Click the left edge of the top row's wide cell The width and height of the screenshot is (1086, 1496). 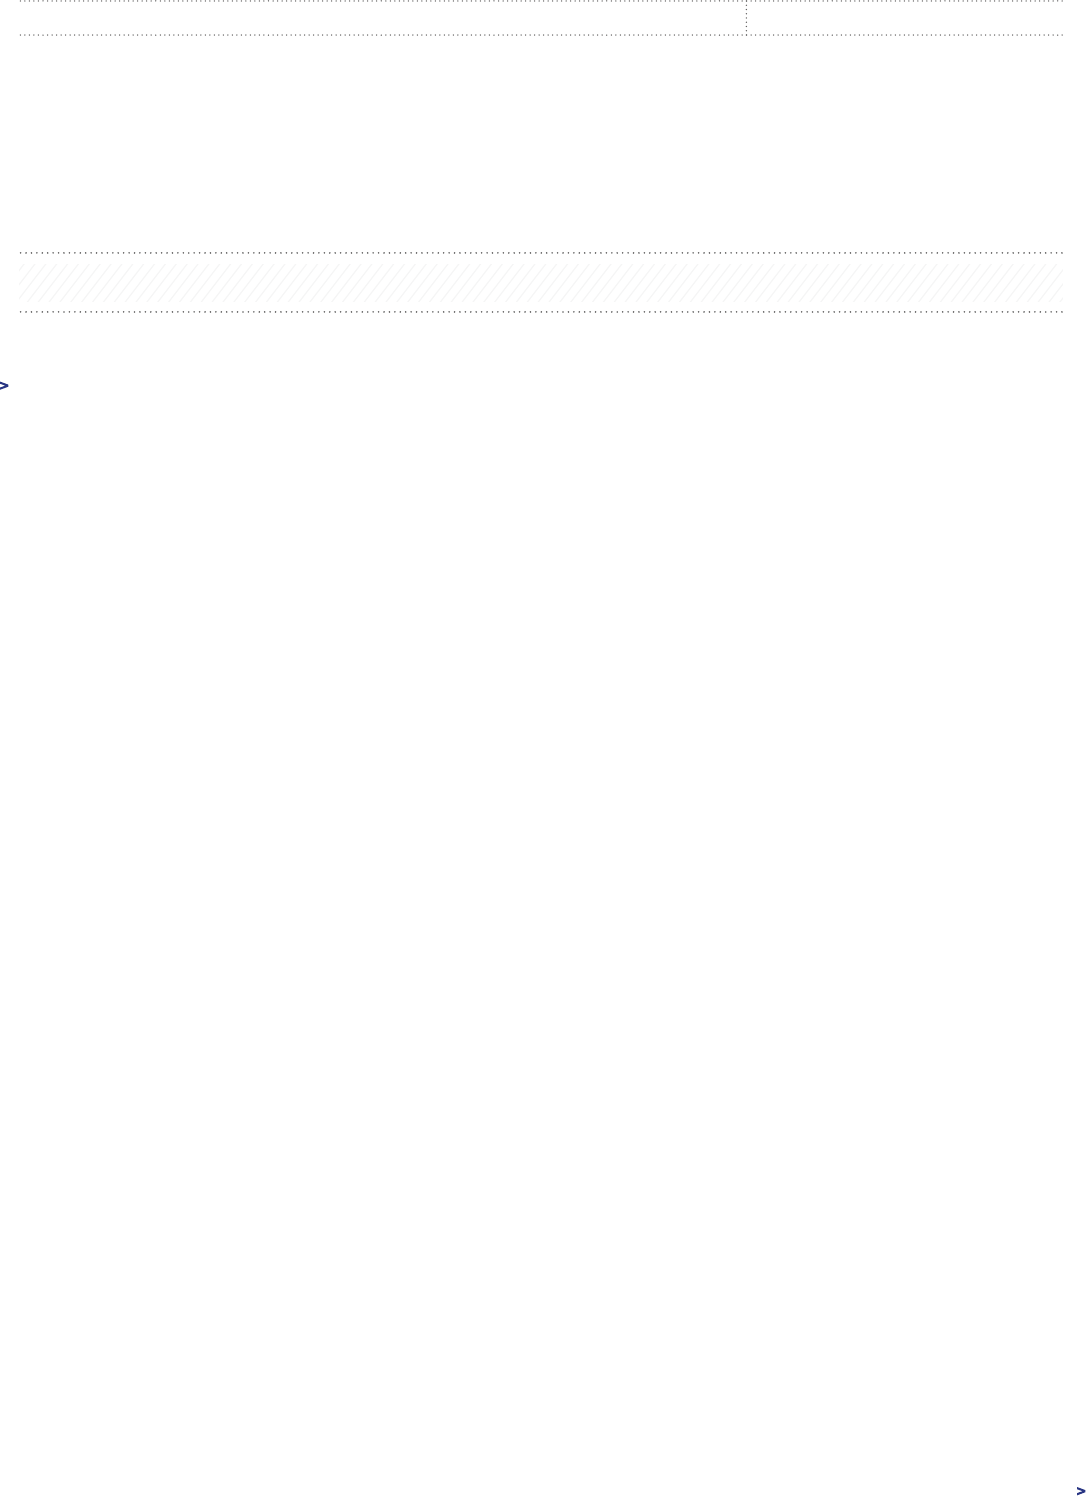pos(22,18)
